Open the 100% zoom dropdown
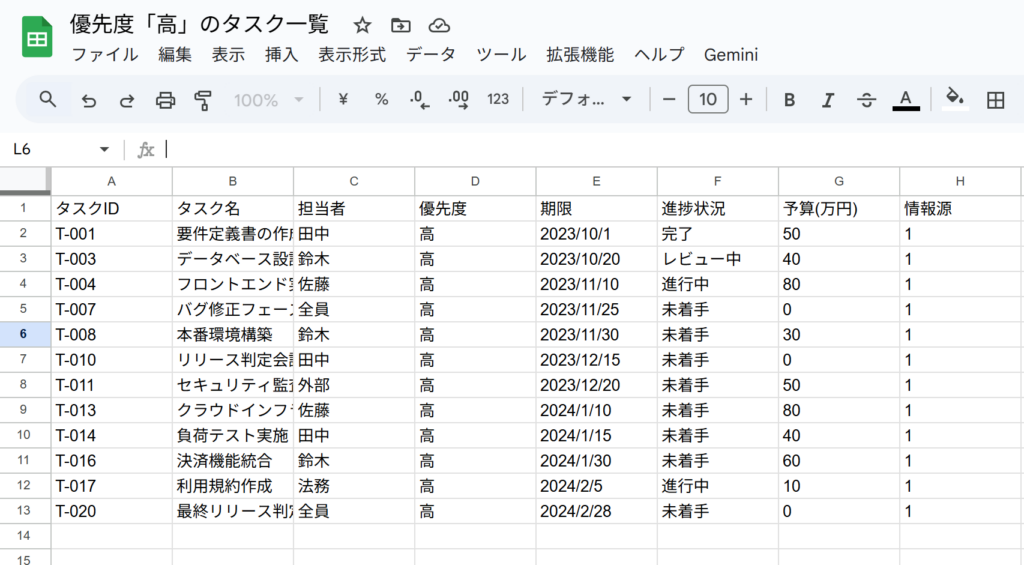 coord(268,99)
